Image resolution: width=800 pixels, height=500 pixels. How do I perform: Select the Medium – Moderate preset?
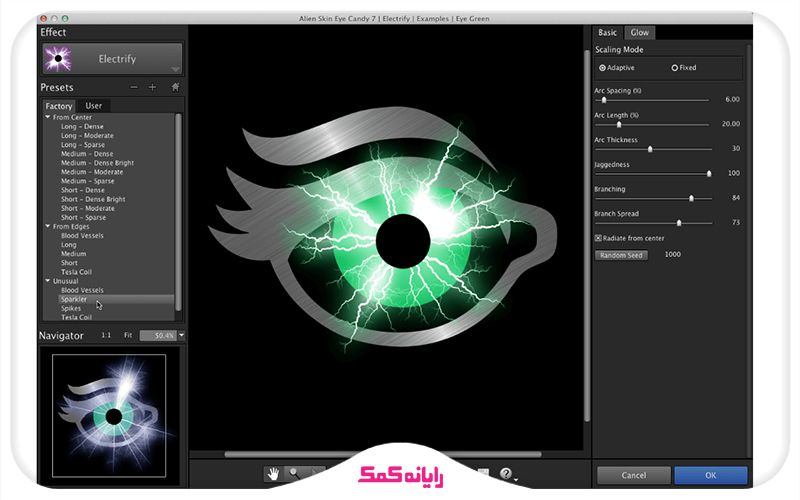coord(92,172)
